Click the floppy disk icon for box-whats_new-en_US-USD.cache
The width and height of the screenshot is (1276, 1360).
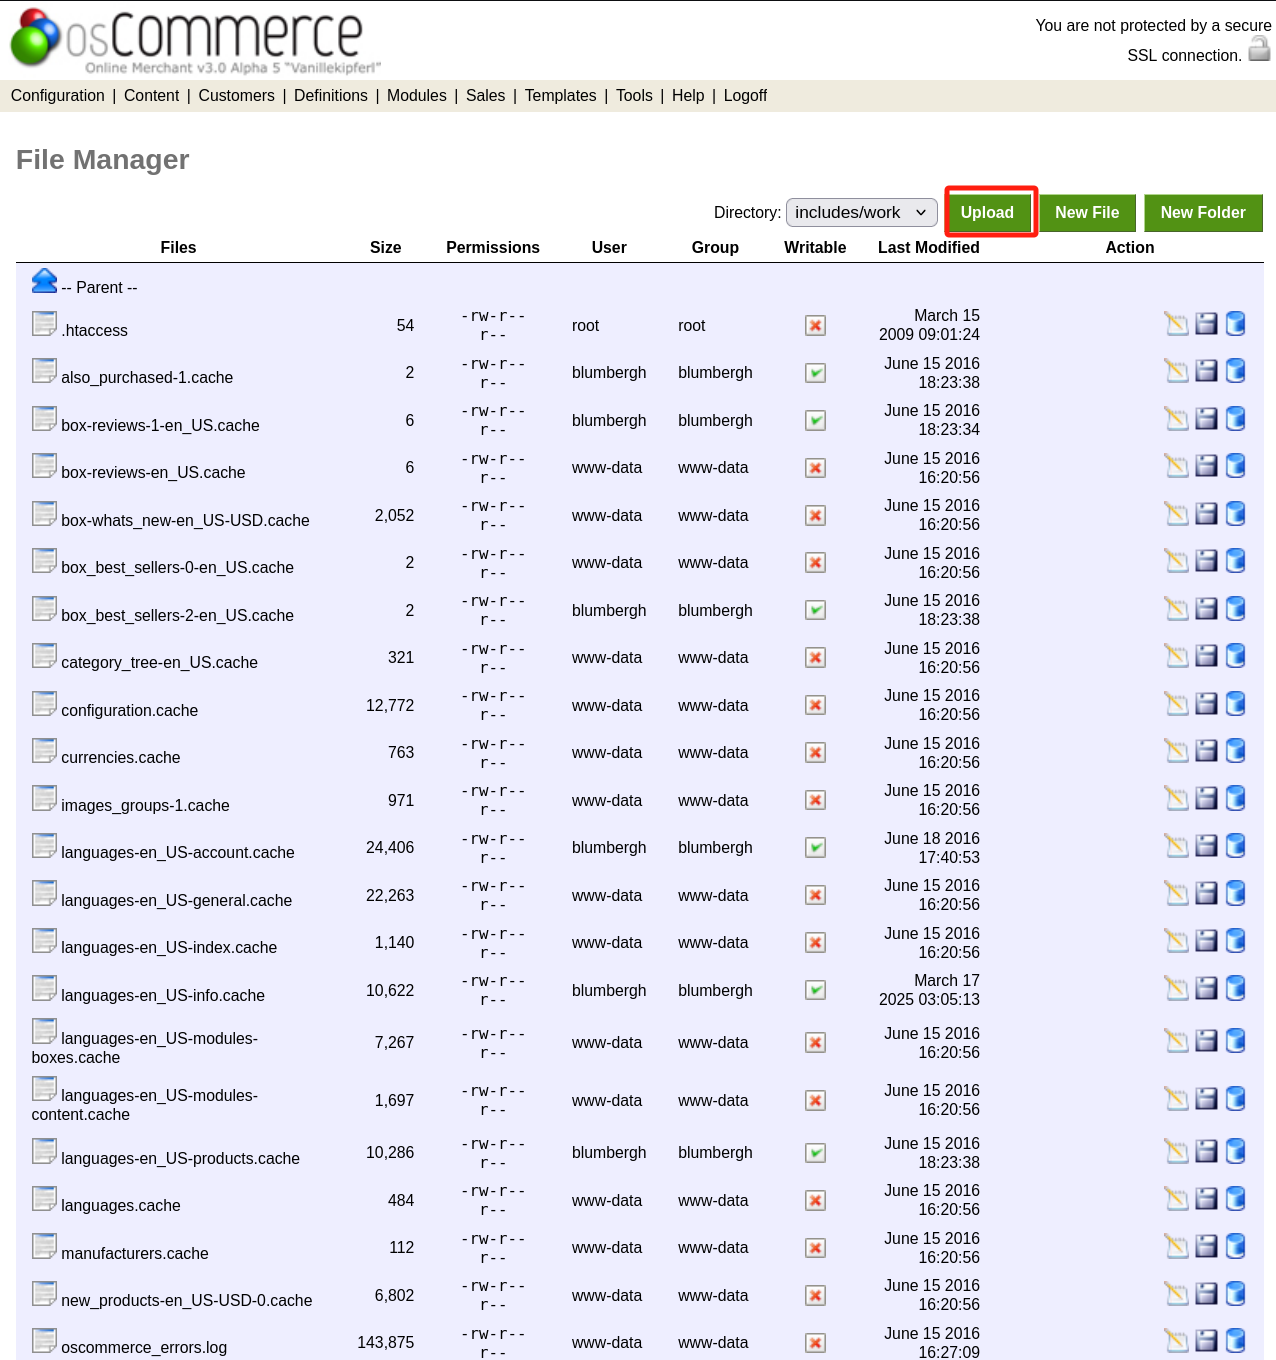[x=1207, y=514]
